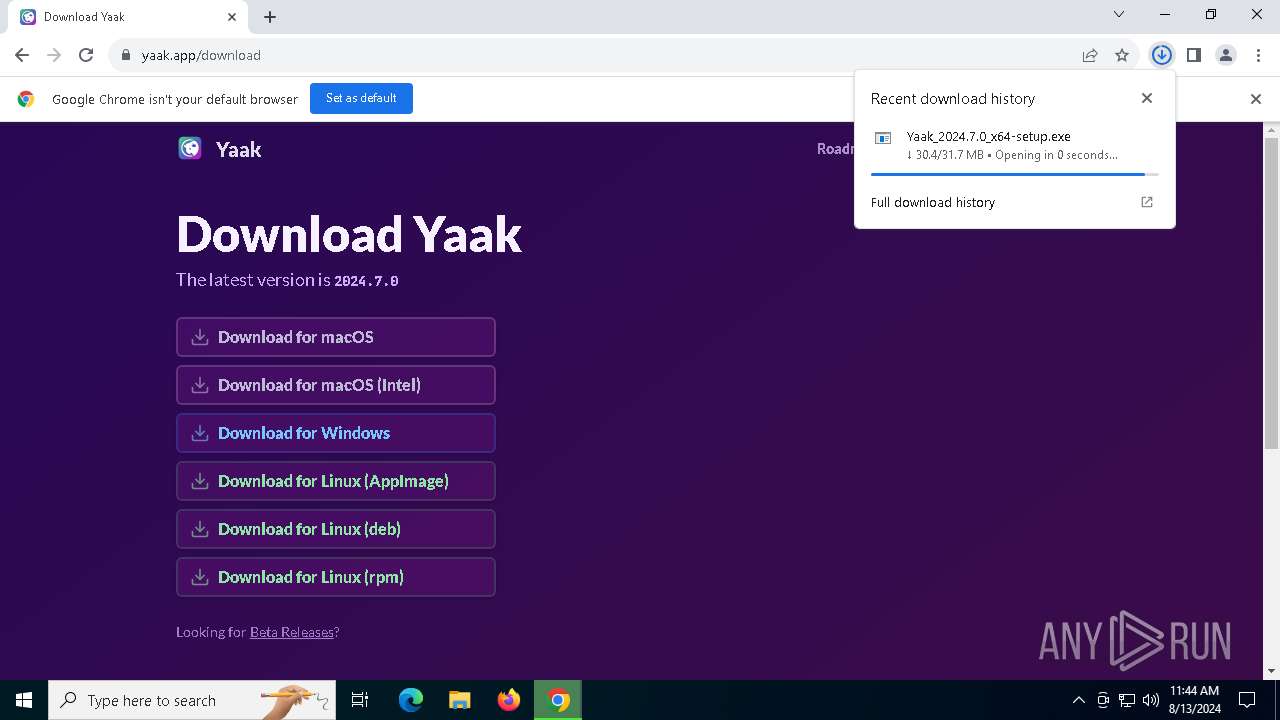This screenshot has width=1280, height=720.
Task: Close the Recent download history popup
Action: (x=1147, y=98)
